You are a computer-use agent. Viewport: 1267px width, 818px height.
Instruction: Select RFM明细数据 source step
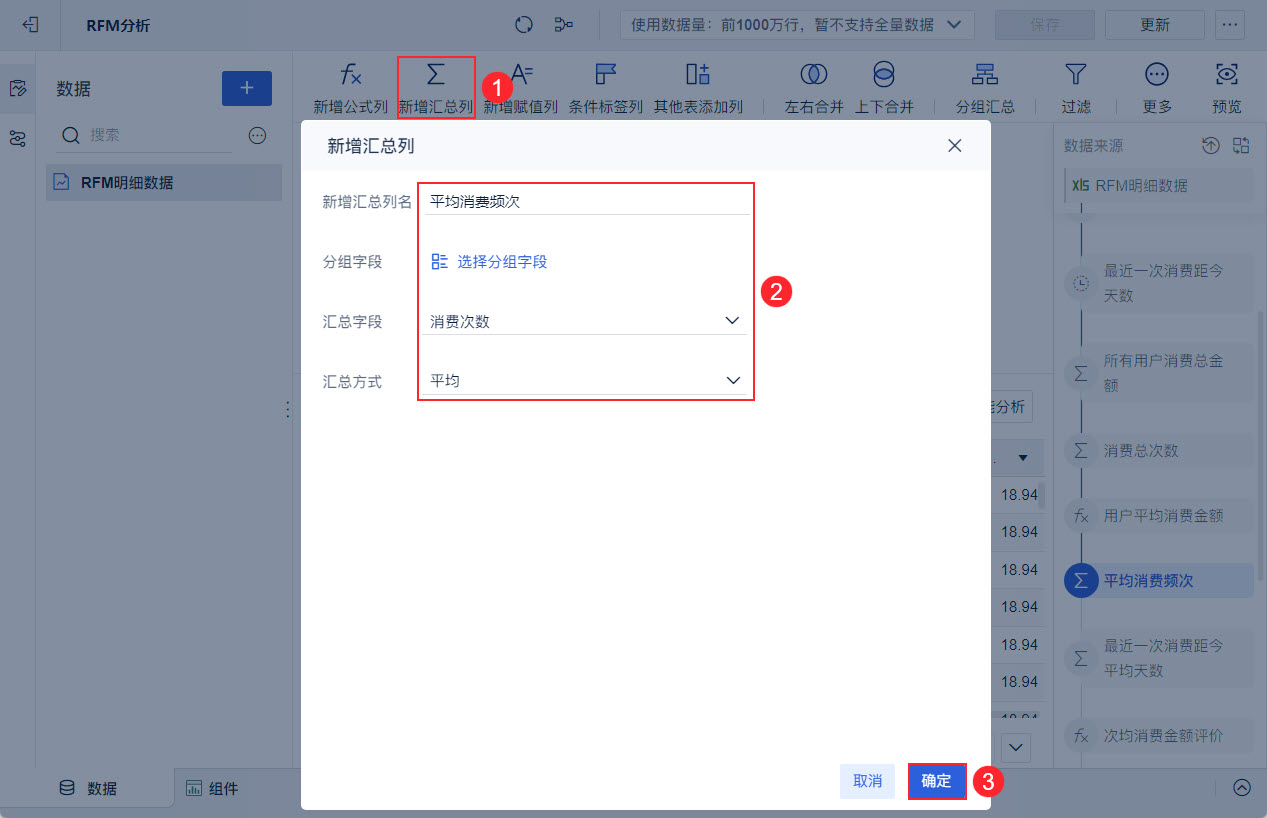1157,185
